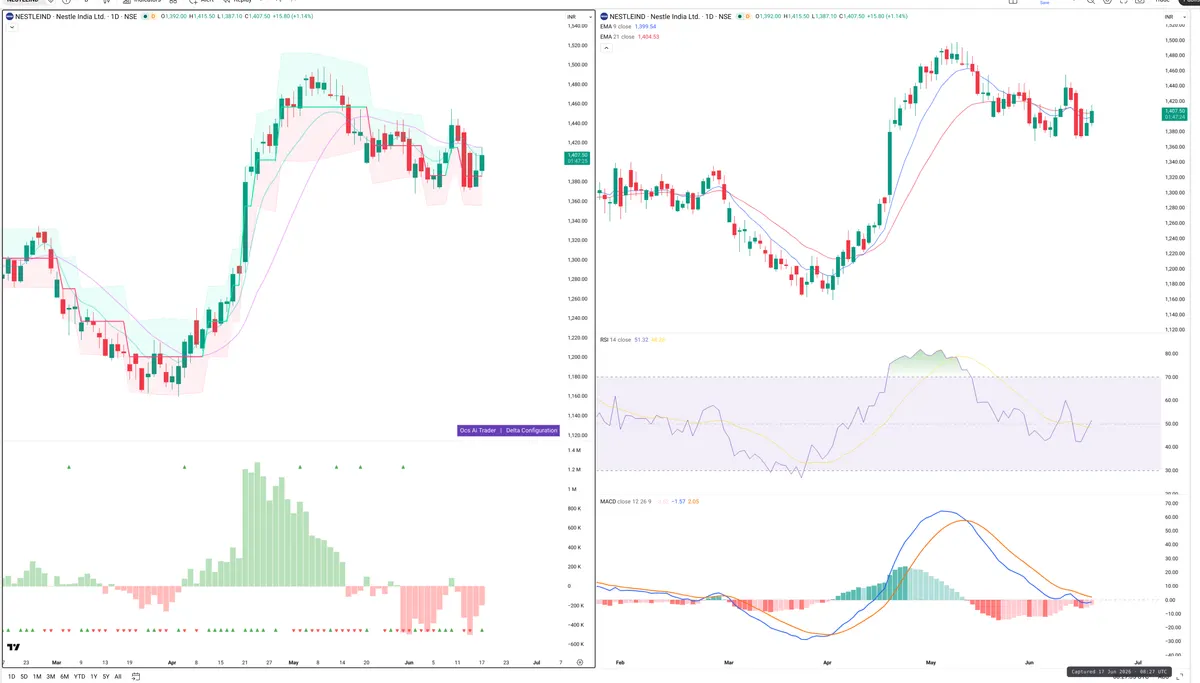1200x683 pixels.
Task: Select the 3M time range
Action: point(51,677)
